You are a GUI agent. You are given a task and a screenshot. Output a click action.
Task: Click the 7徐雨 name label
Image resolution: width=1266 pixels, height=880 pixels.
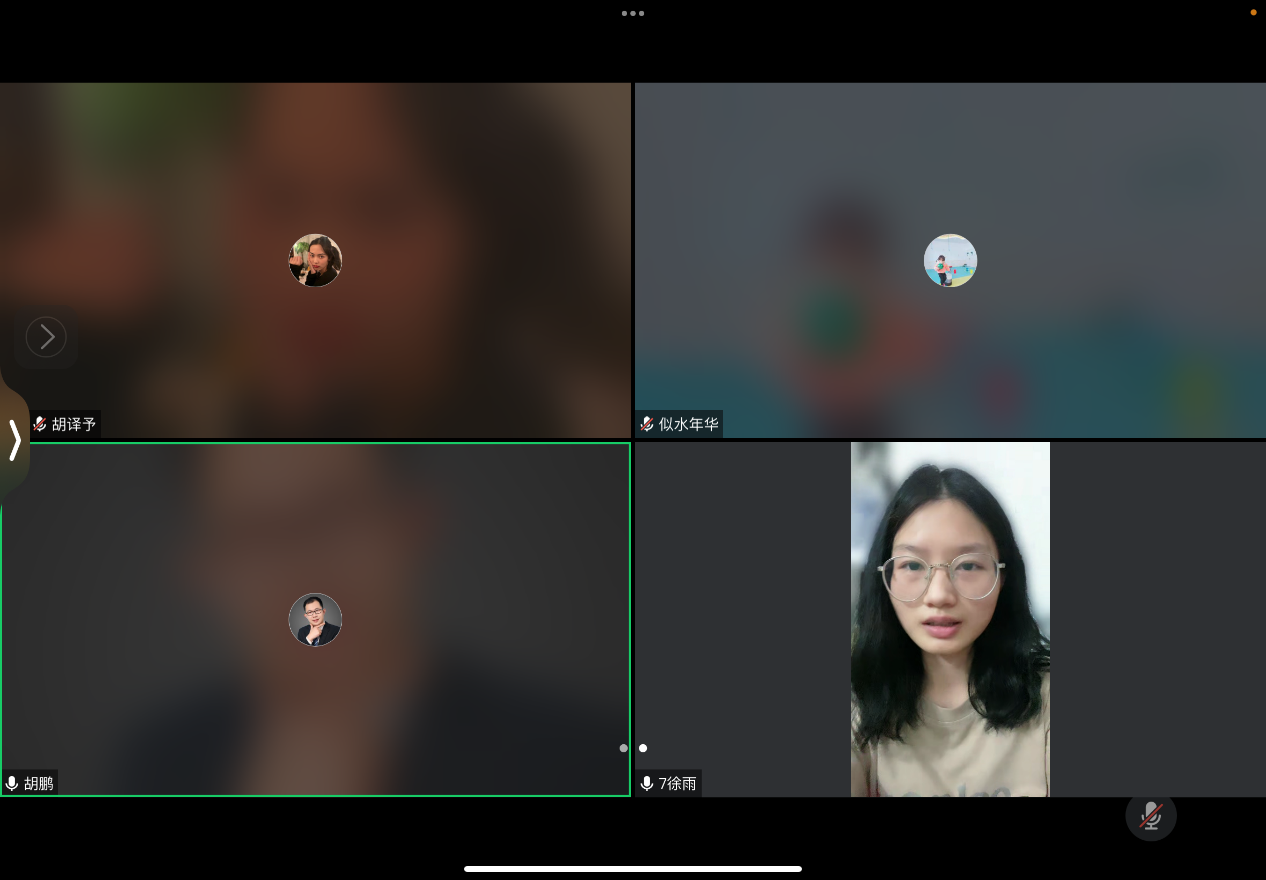[677, 783]
